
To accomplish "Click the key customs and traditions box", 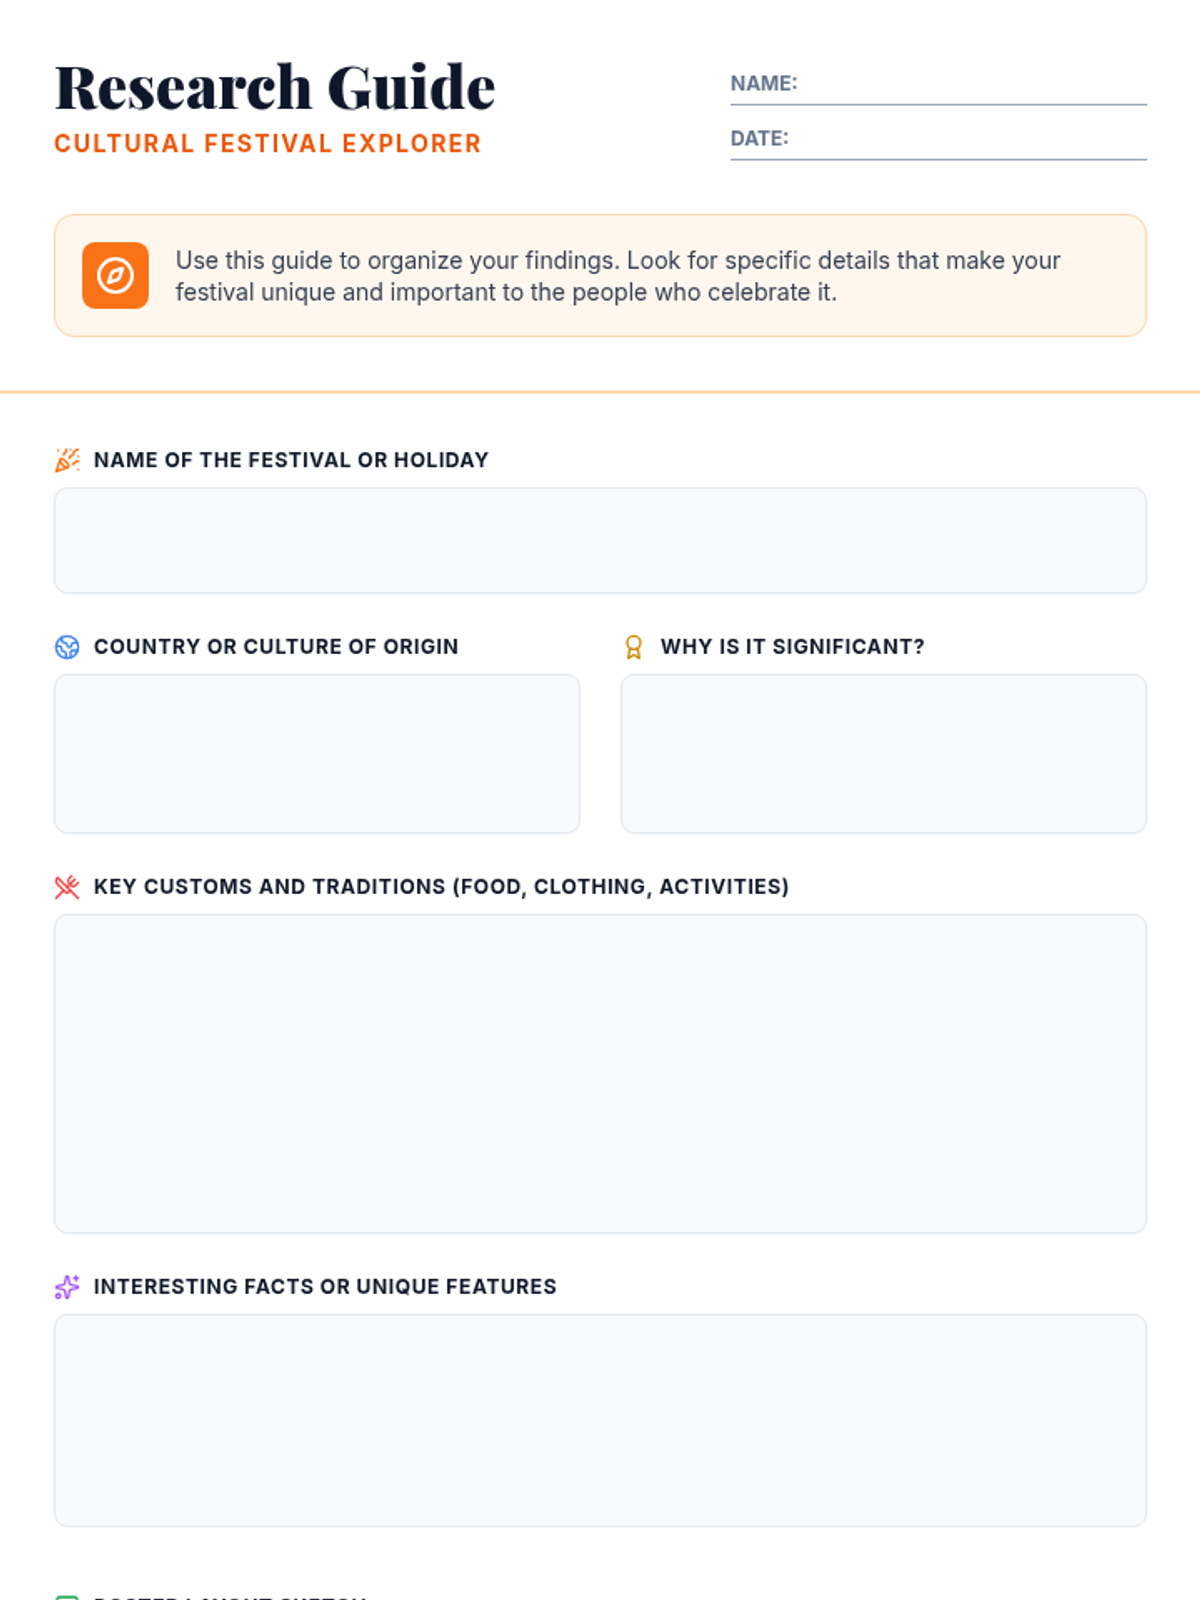I will coord(600,1074).
